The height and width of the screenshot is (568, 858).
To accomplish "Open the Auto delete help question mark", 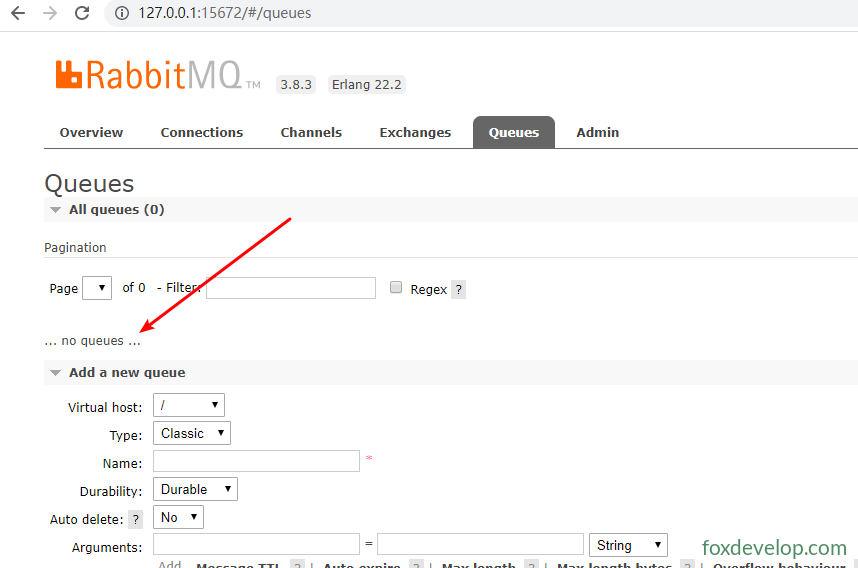I will pos(136,519).
